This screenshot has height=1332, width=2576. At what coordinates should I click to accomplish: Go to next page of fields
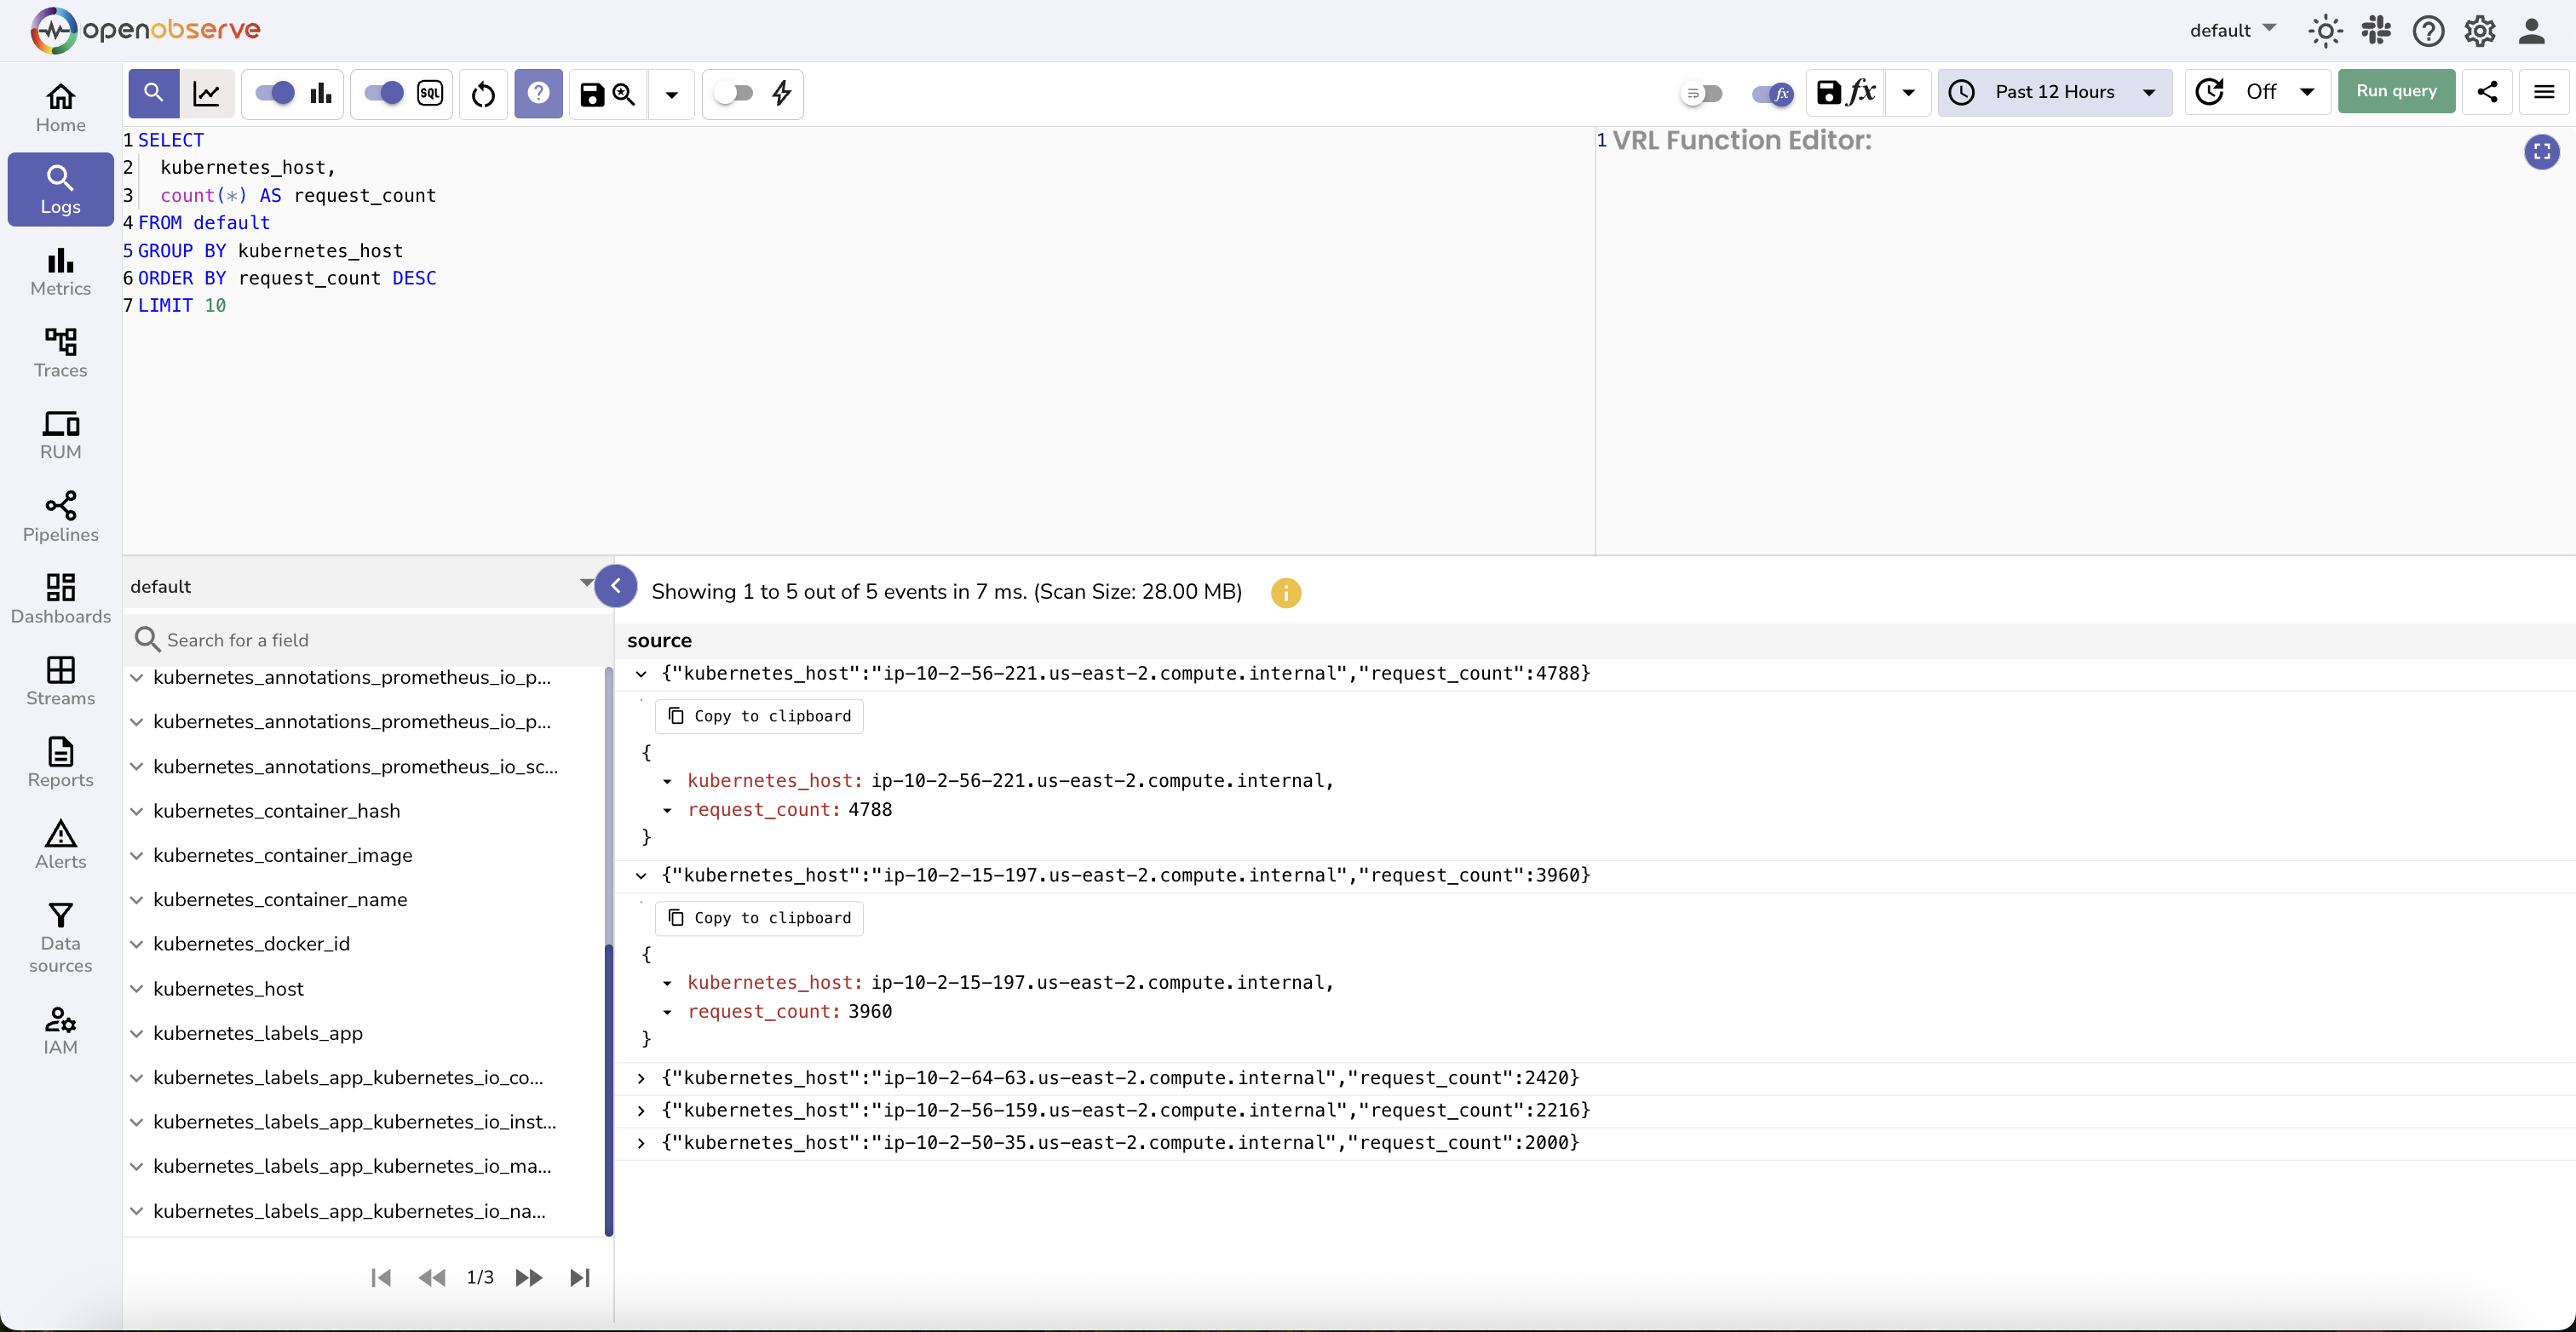(528, 1278)
